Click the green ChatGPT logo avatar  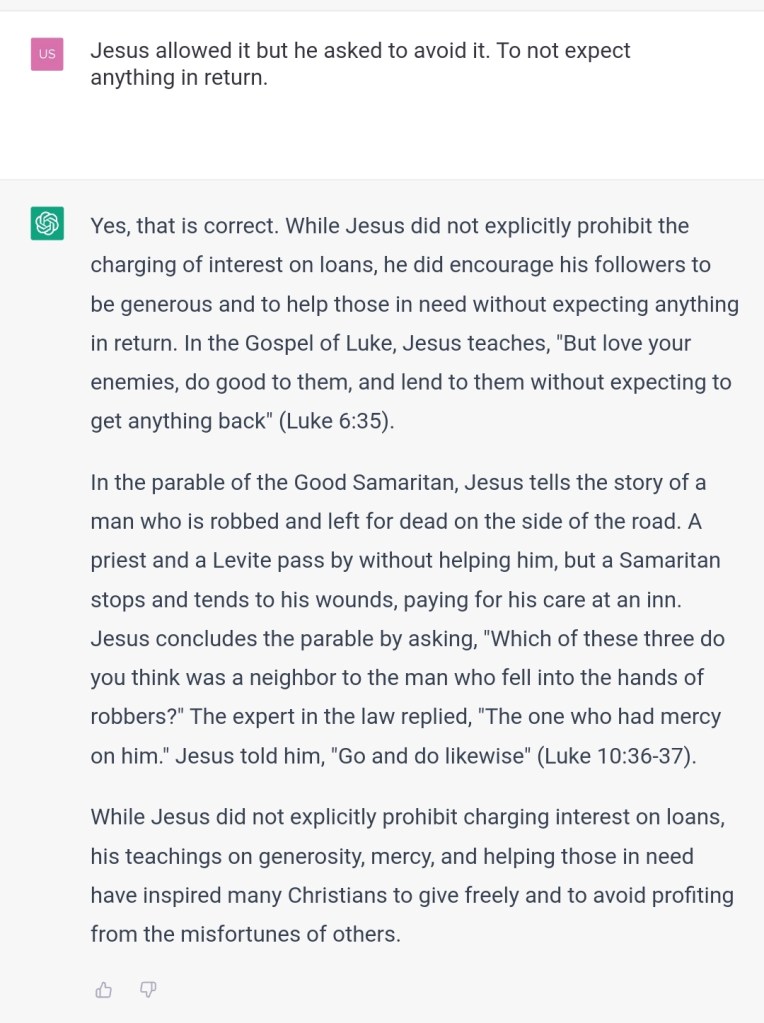tap(47, 223)
